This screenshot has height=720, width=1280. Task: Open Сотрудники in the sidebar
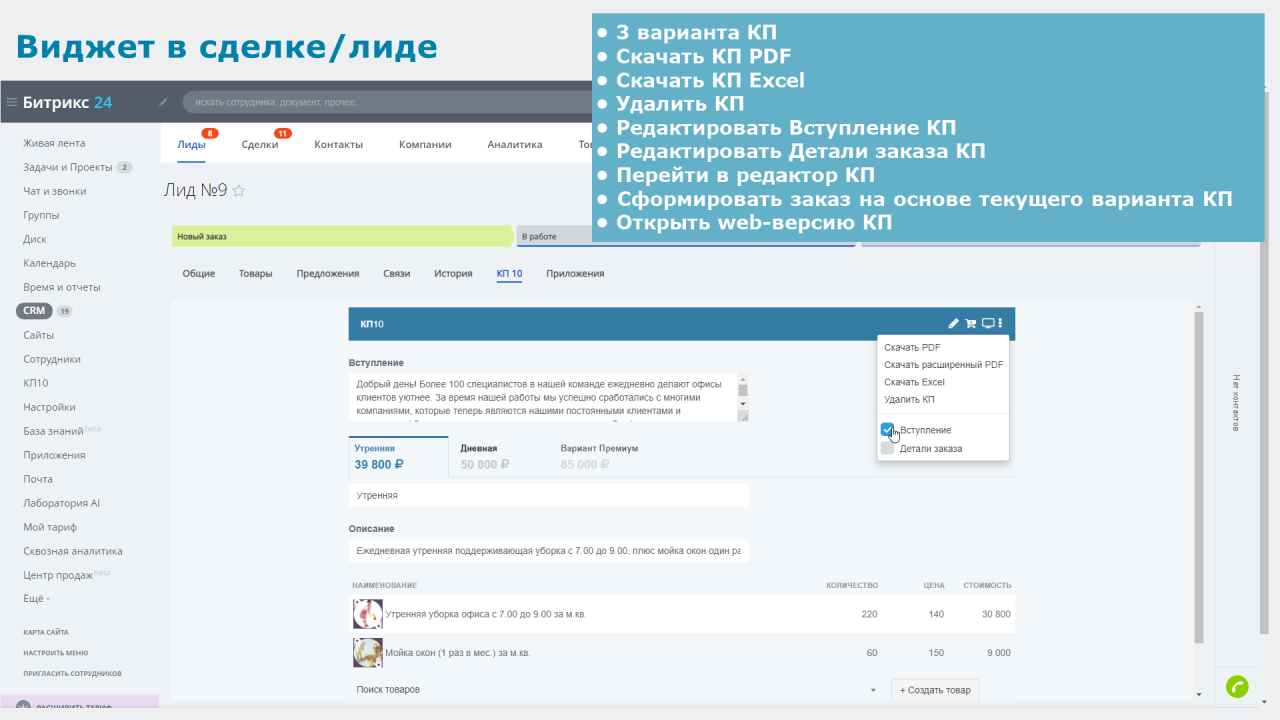[52, 359]
